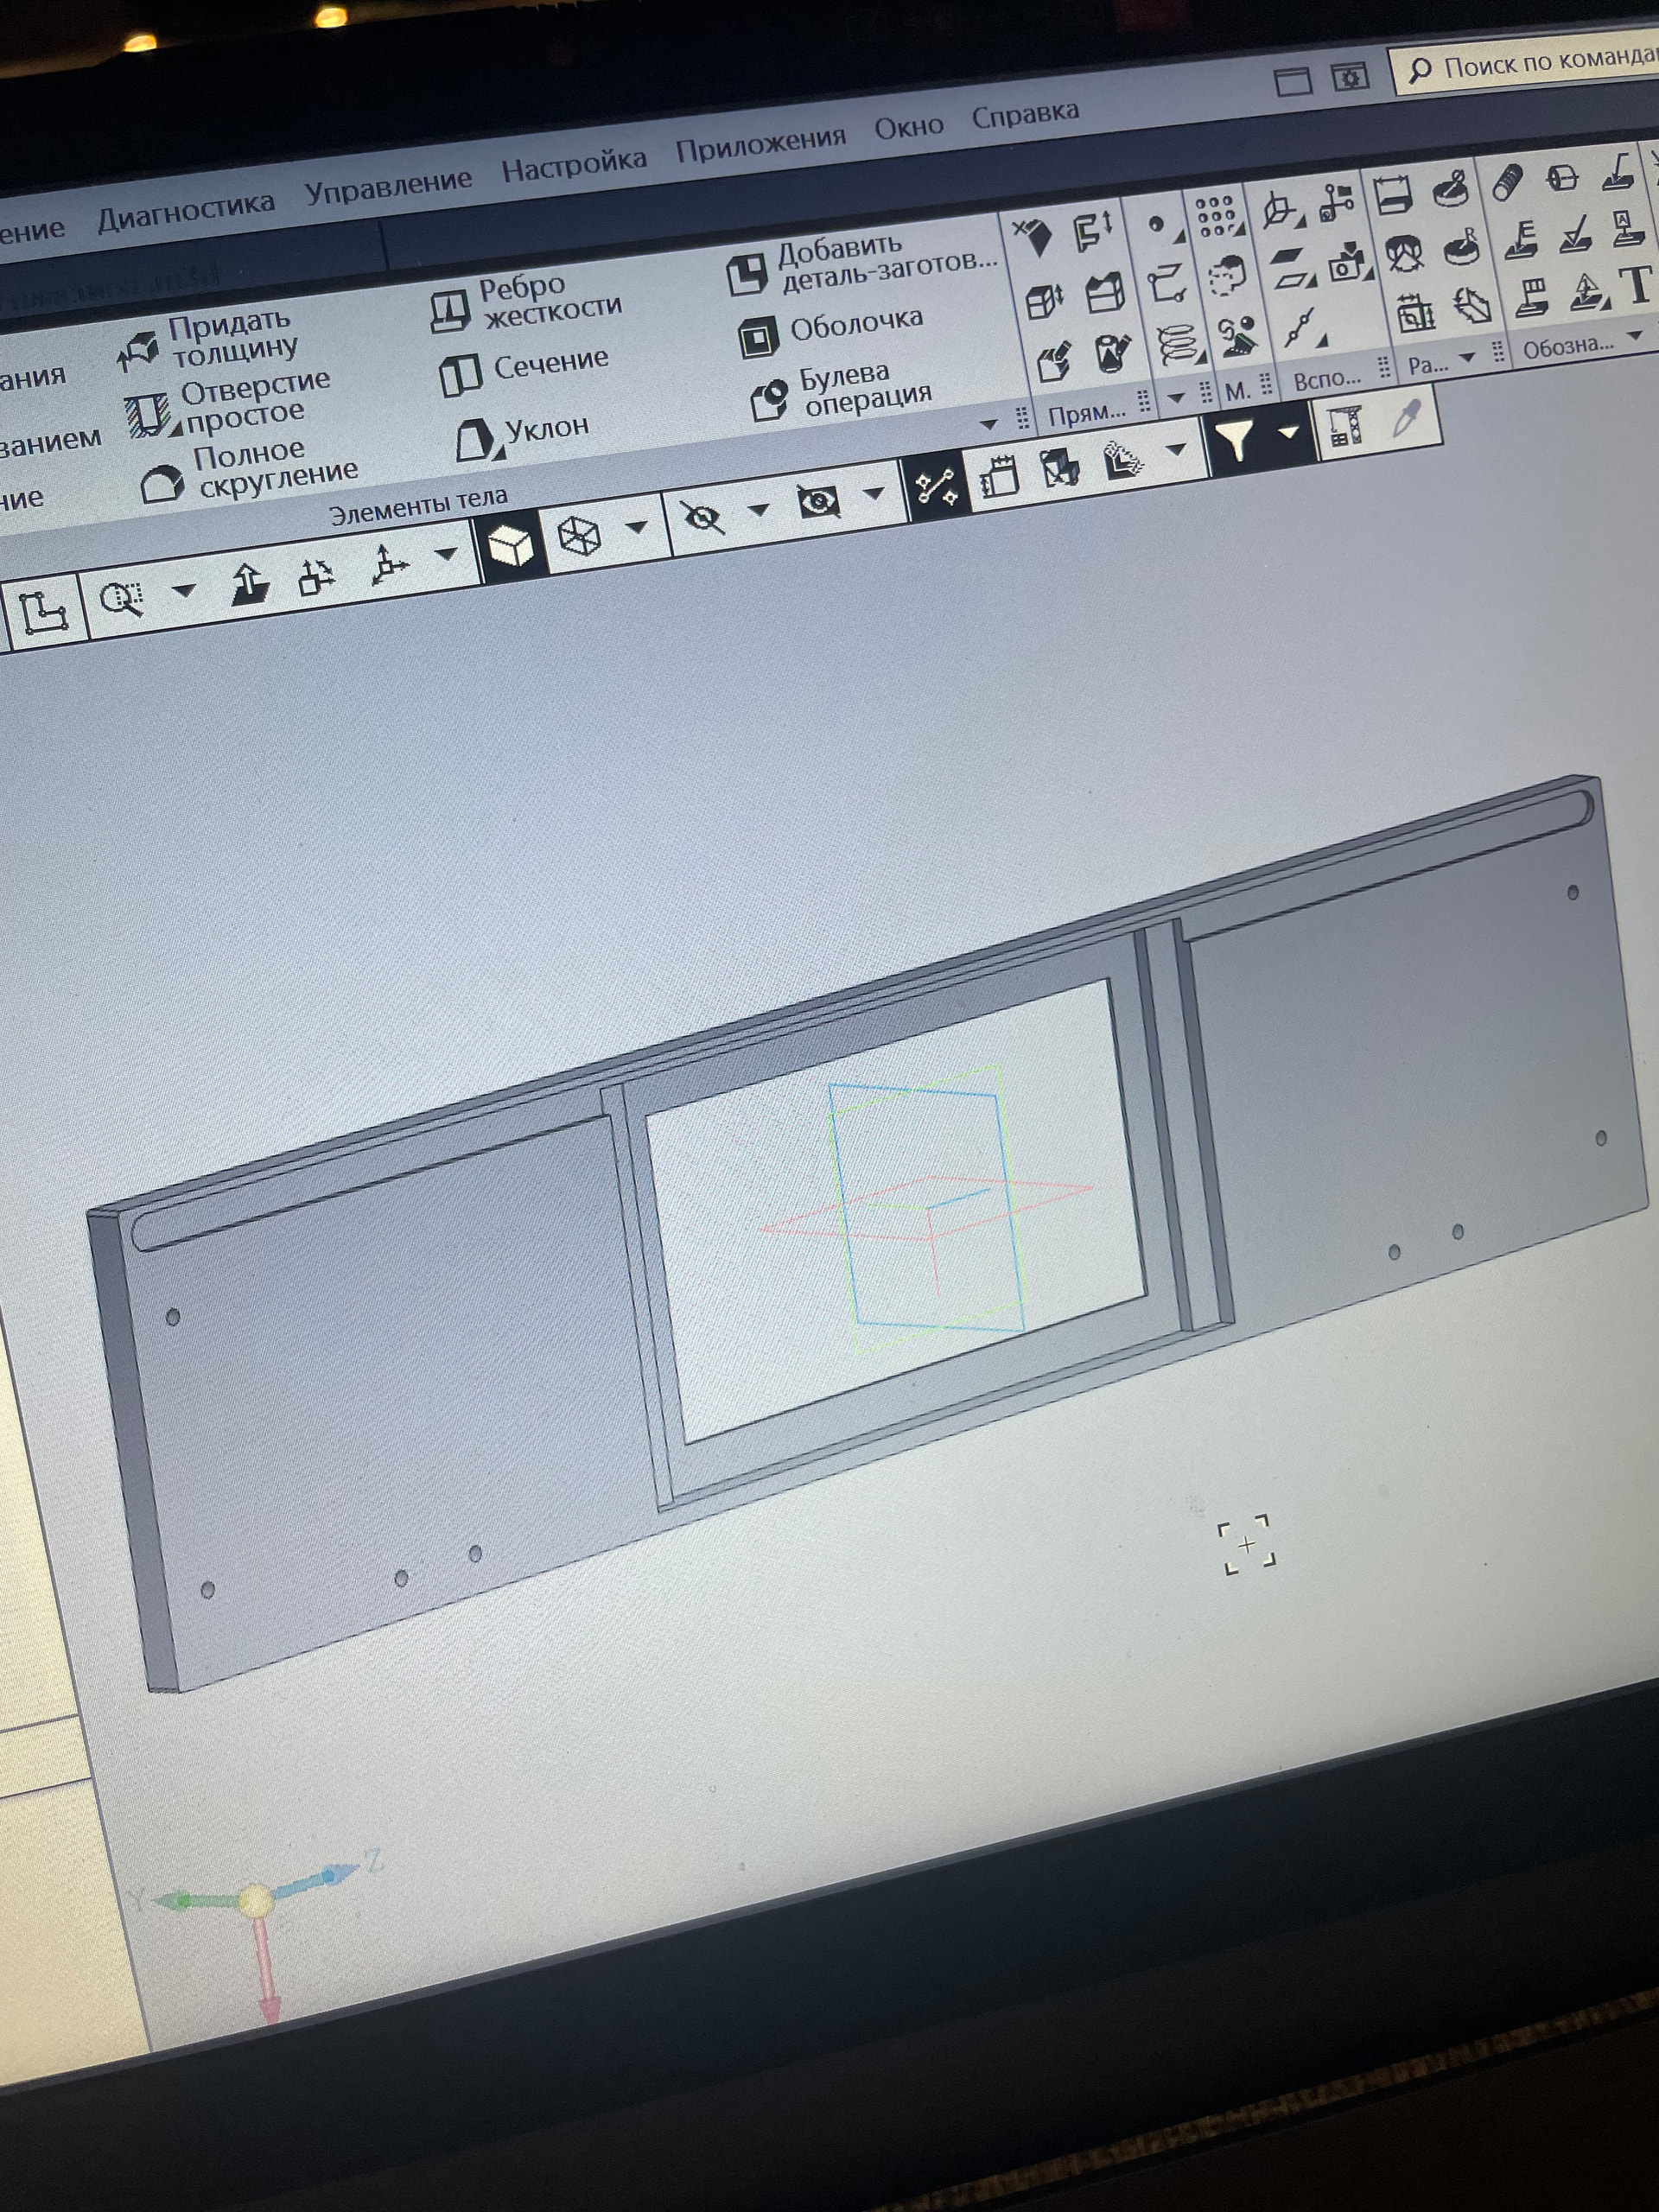Click the point array pattern icon

(x=1214, y=215)
